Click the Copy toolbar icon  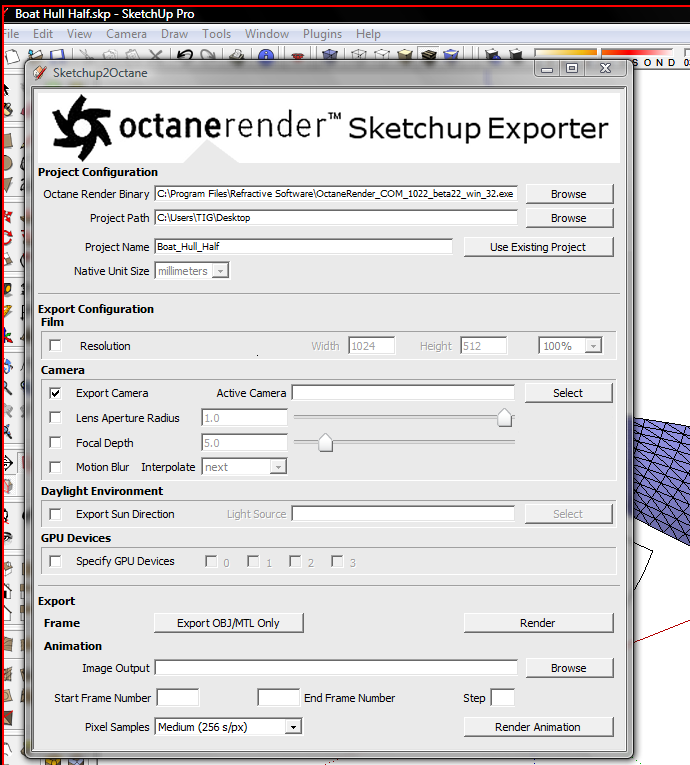tap(110, 55)
